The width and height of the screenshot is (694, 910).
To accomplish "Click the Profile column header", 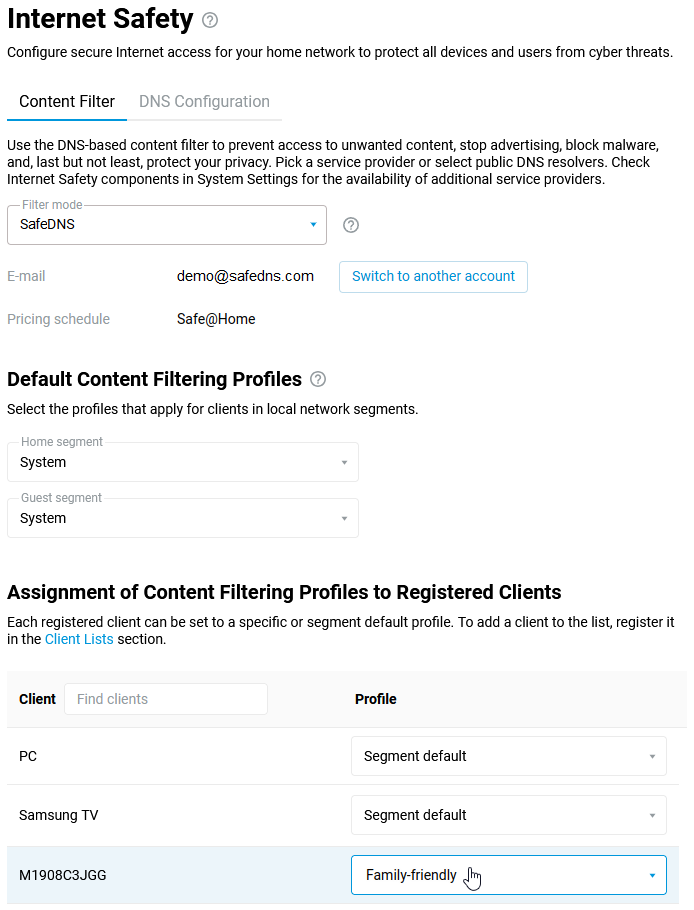I will [x=376, y=699].
